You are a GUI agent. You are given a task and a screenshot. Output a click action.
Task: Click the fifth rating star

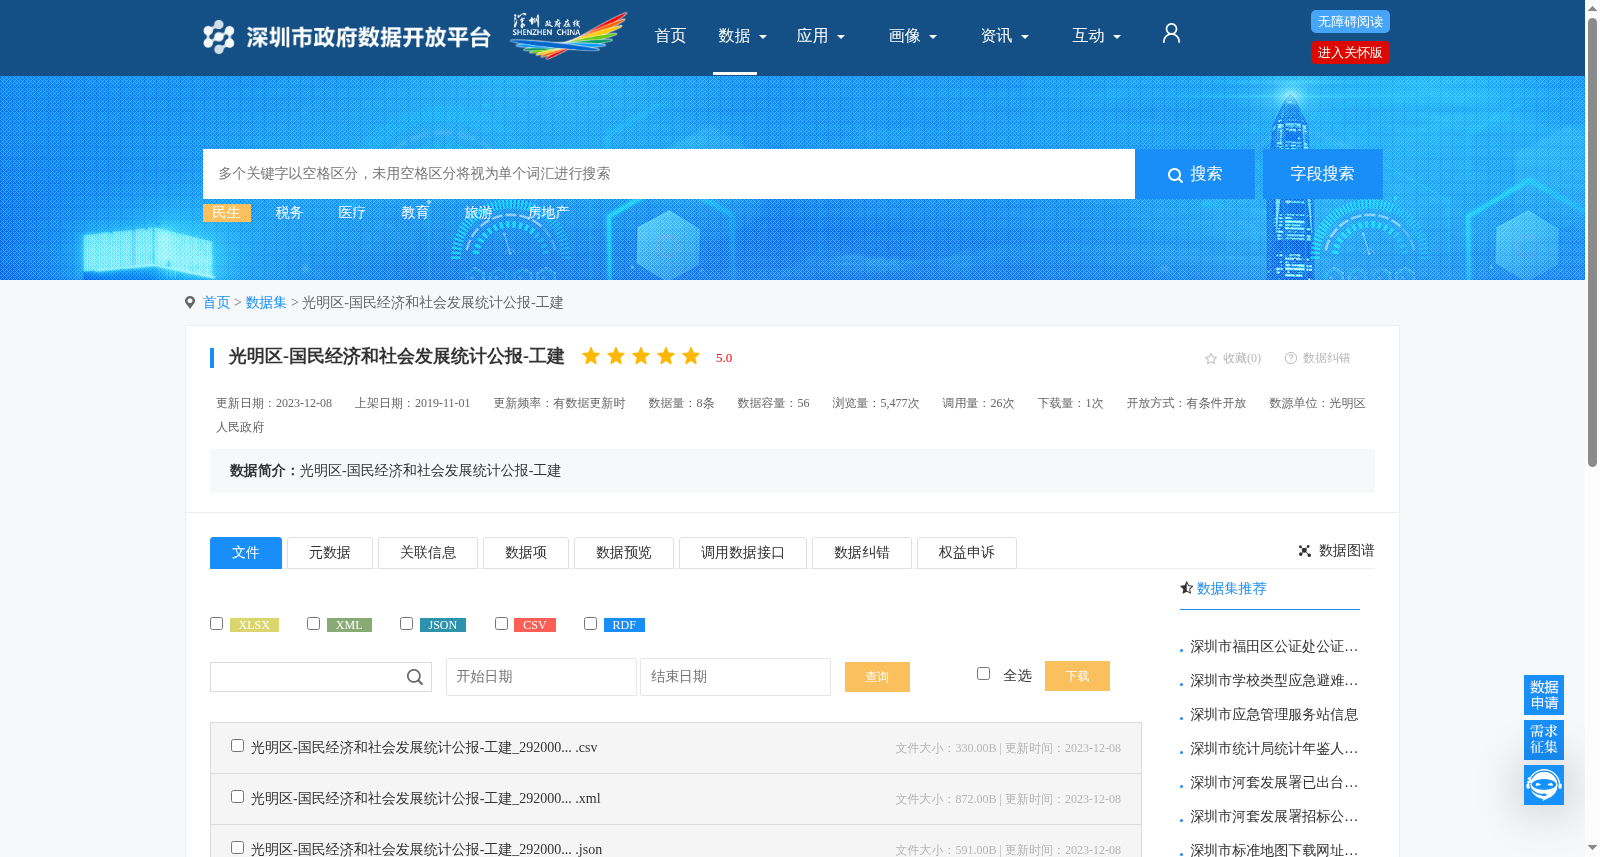(x=691, y=356)
